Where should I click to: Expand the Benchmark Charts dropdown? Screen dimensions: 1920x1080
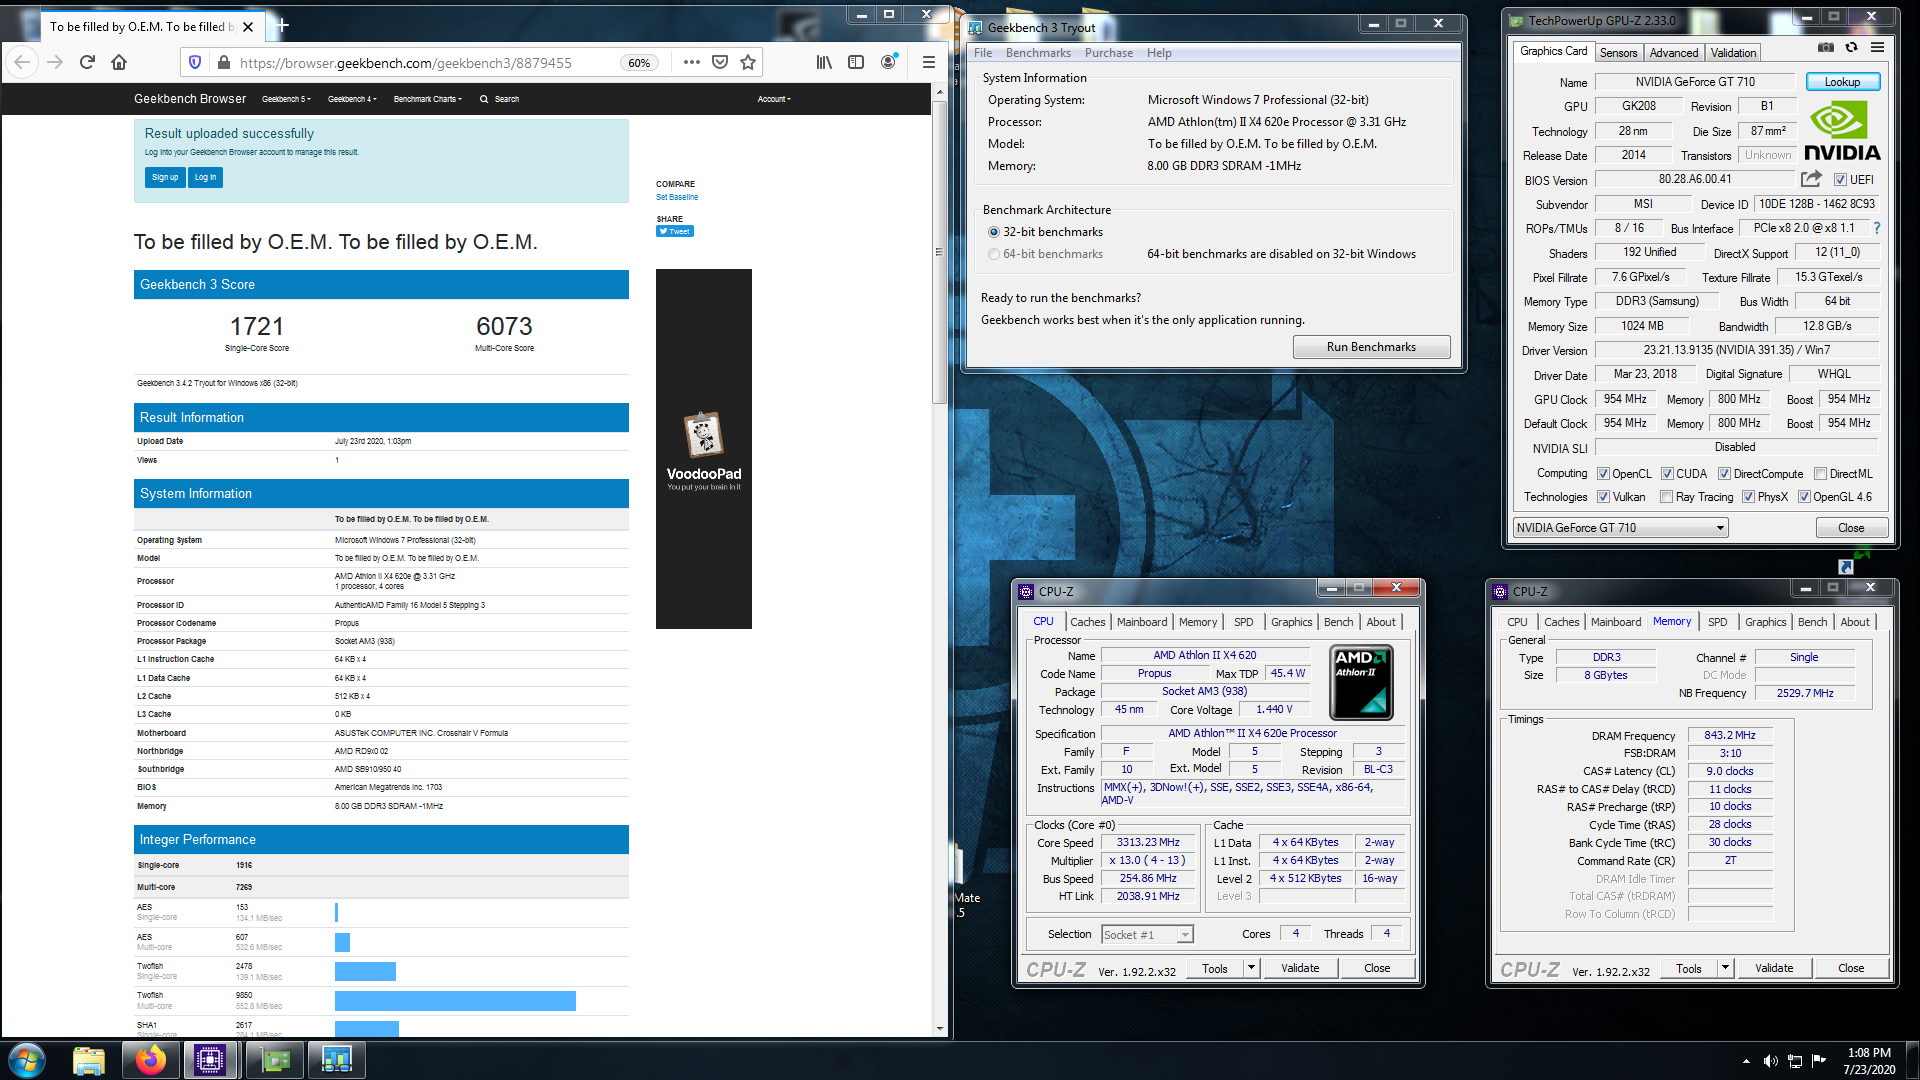[x=428, y=99]
